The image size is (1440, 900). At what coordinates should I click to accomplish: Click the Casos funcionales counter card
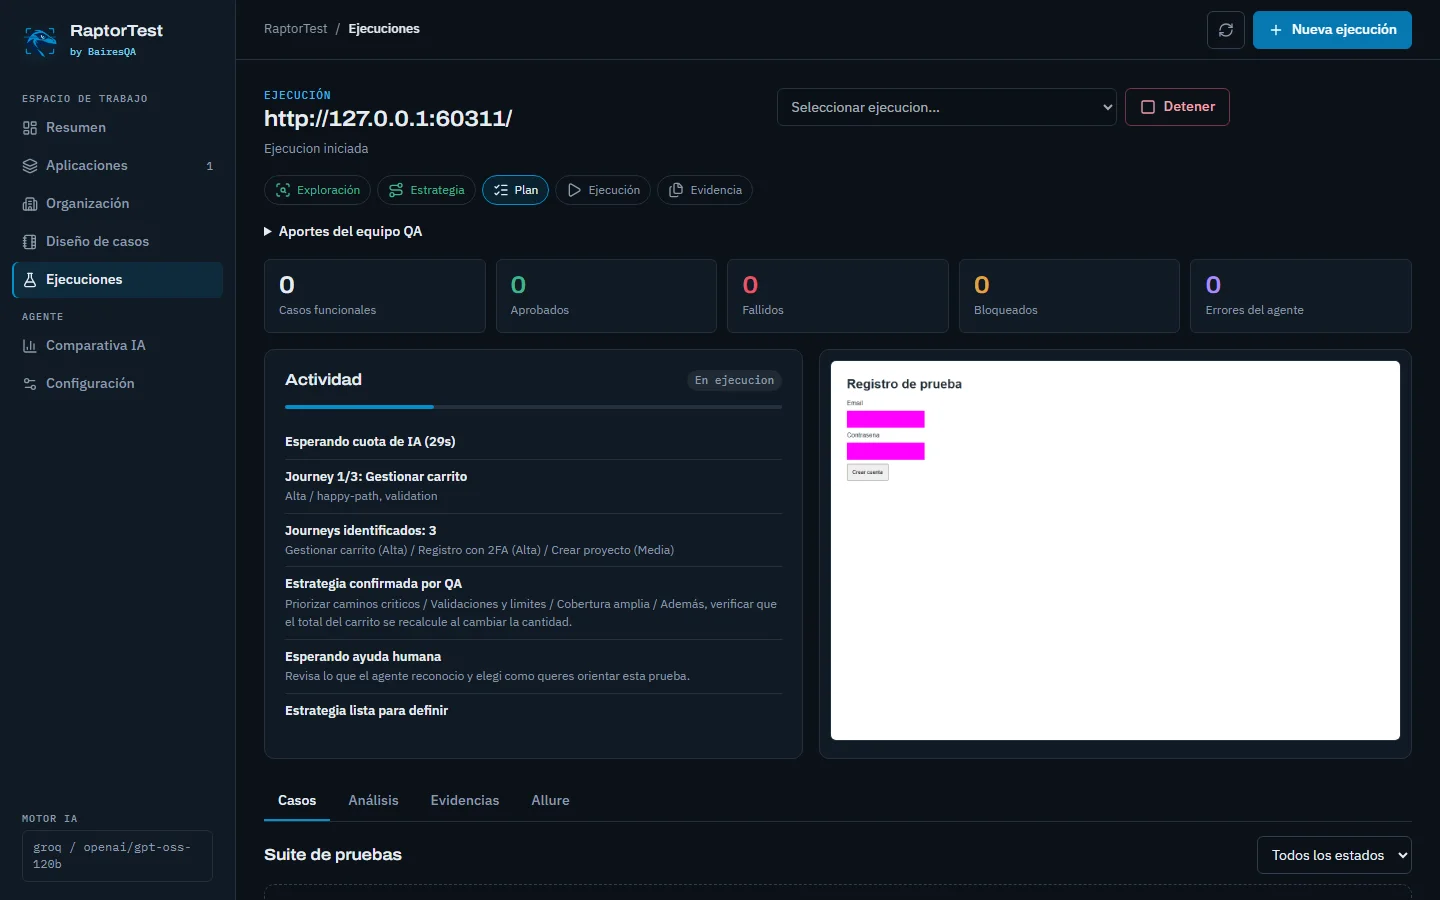point(375,296)
